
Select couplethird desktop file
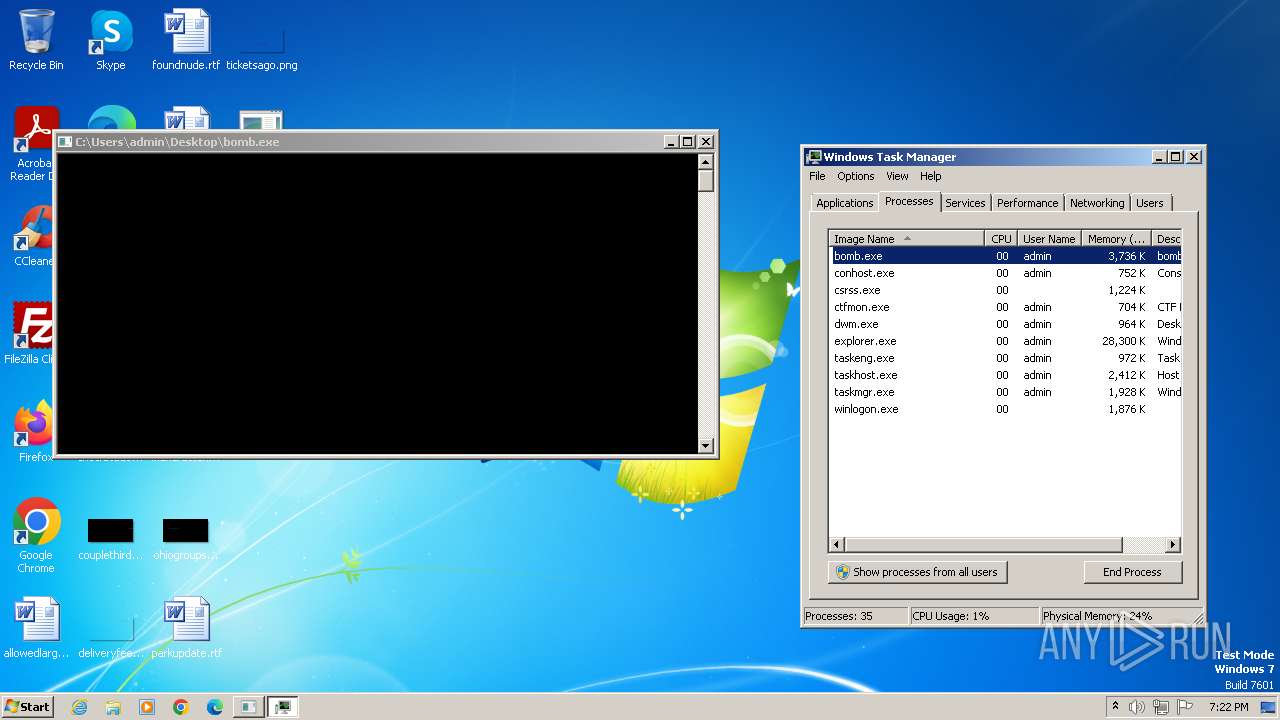click(x=110, y=540)
